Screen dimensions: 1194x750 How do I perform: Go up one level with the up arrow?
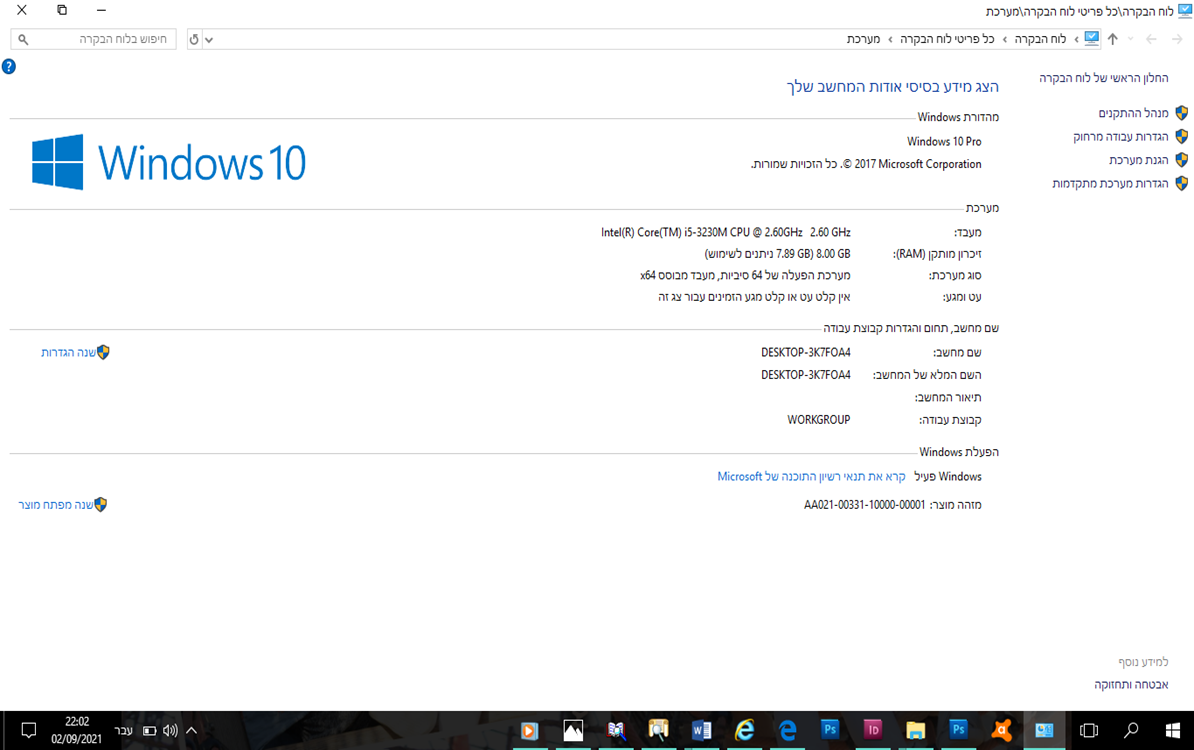pos(1113,39)
